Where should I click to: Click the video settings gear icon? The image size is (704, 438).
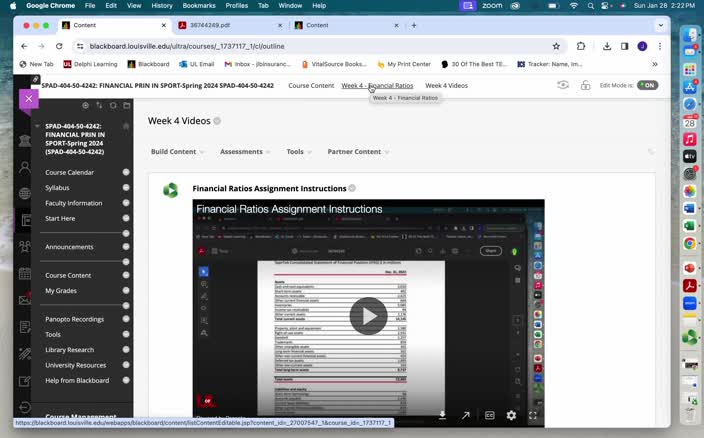tap(511, 415)
